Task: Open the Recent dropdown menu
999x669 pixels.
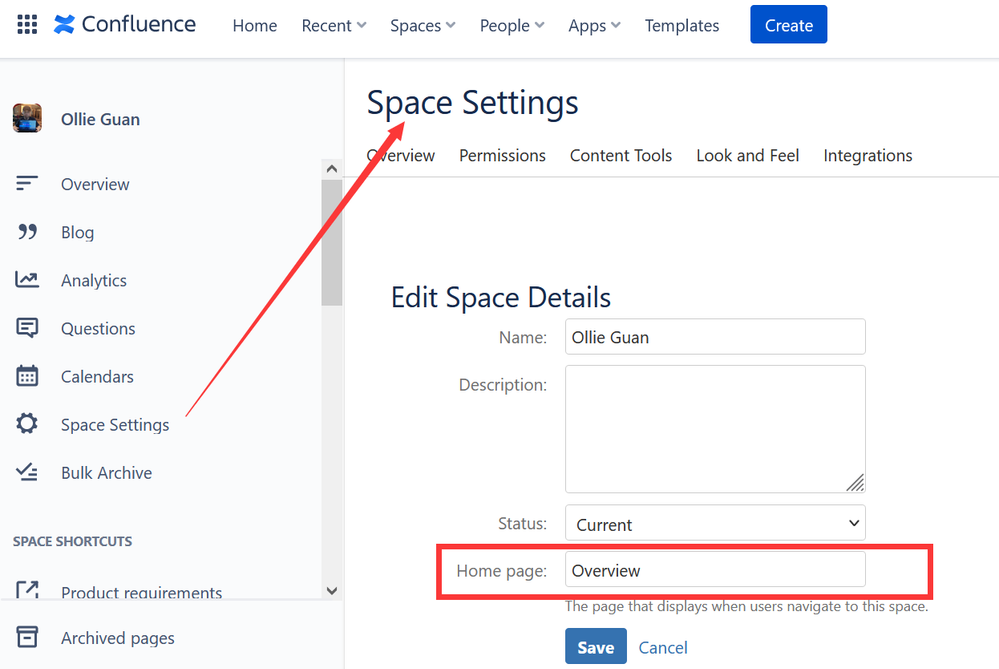Action: tap(334, 25)
